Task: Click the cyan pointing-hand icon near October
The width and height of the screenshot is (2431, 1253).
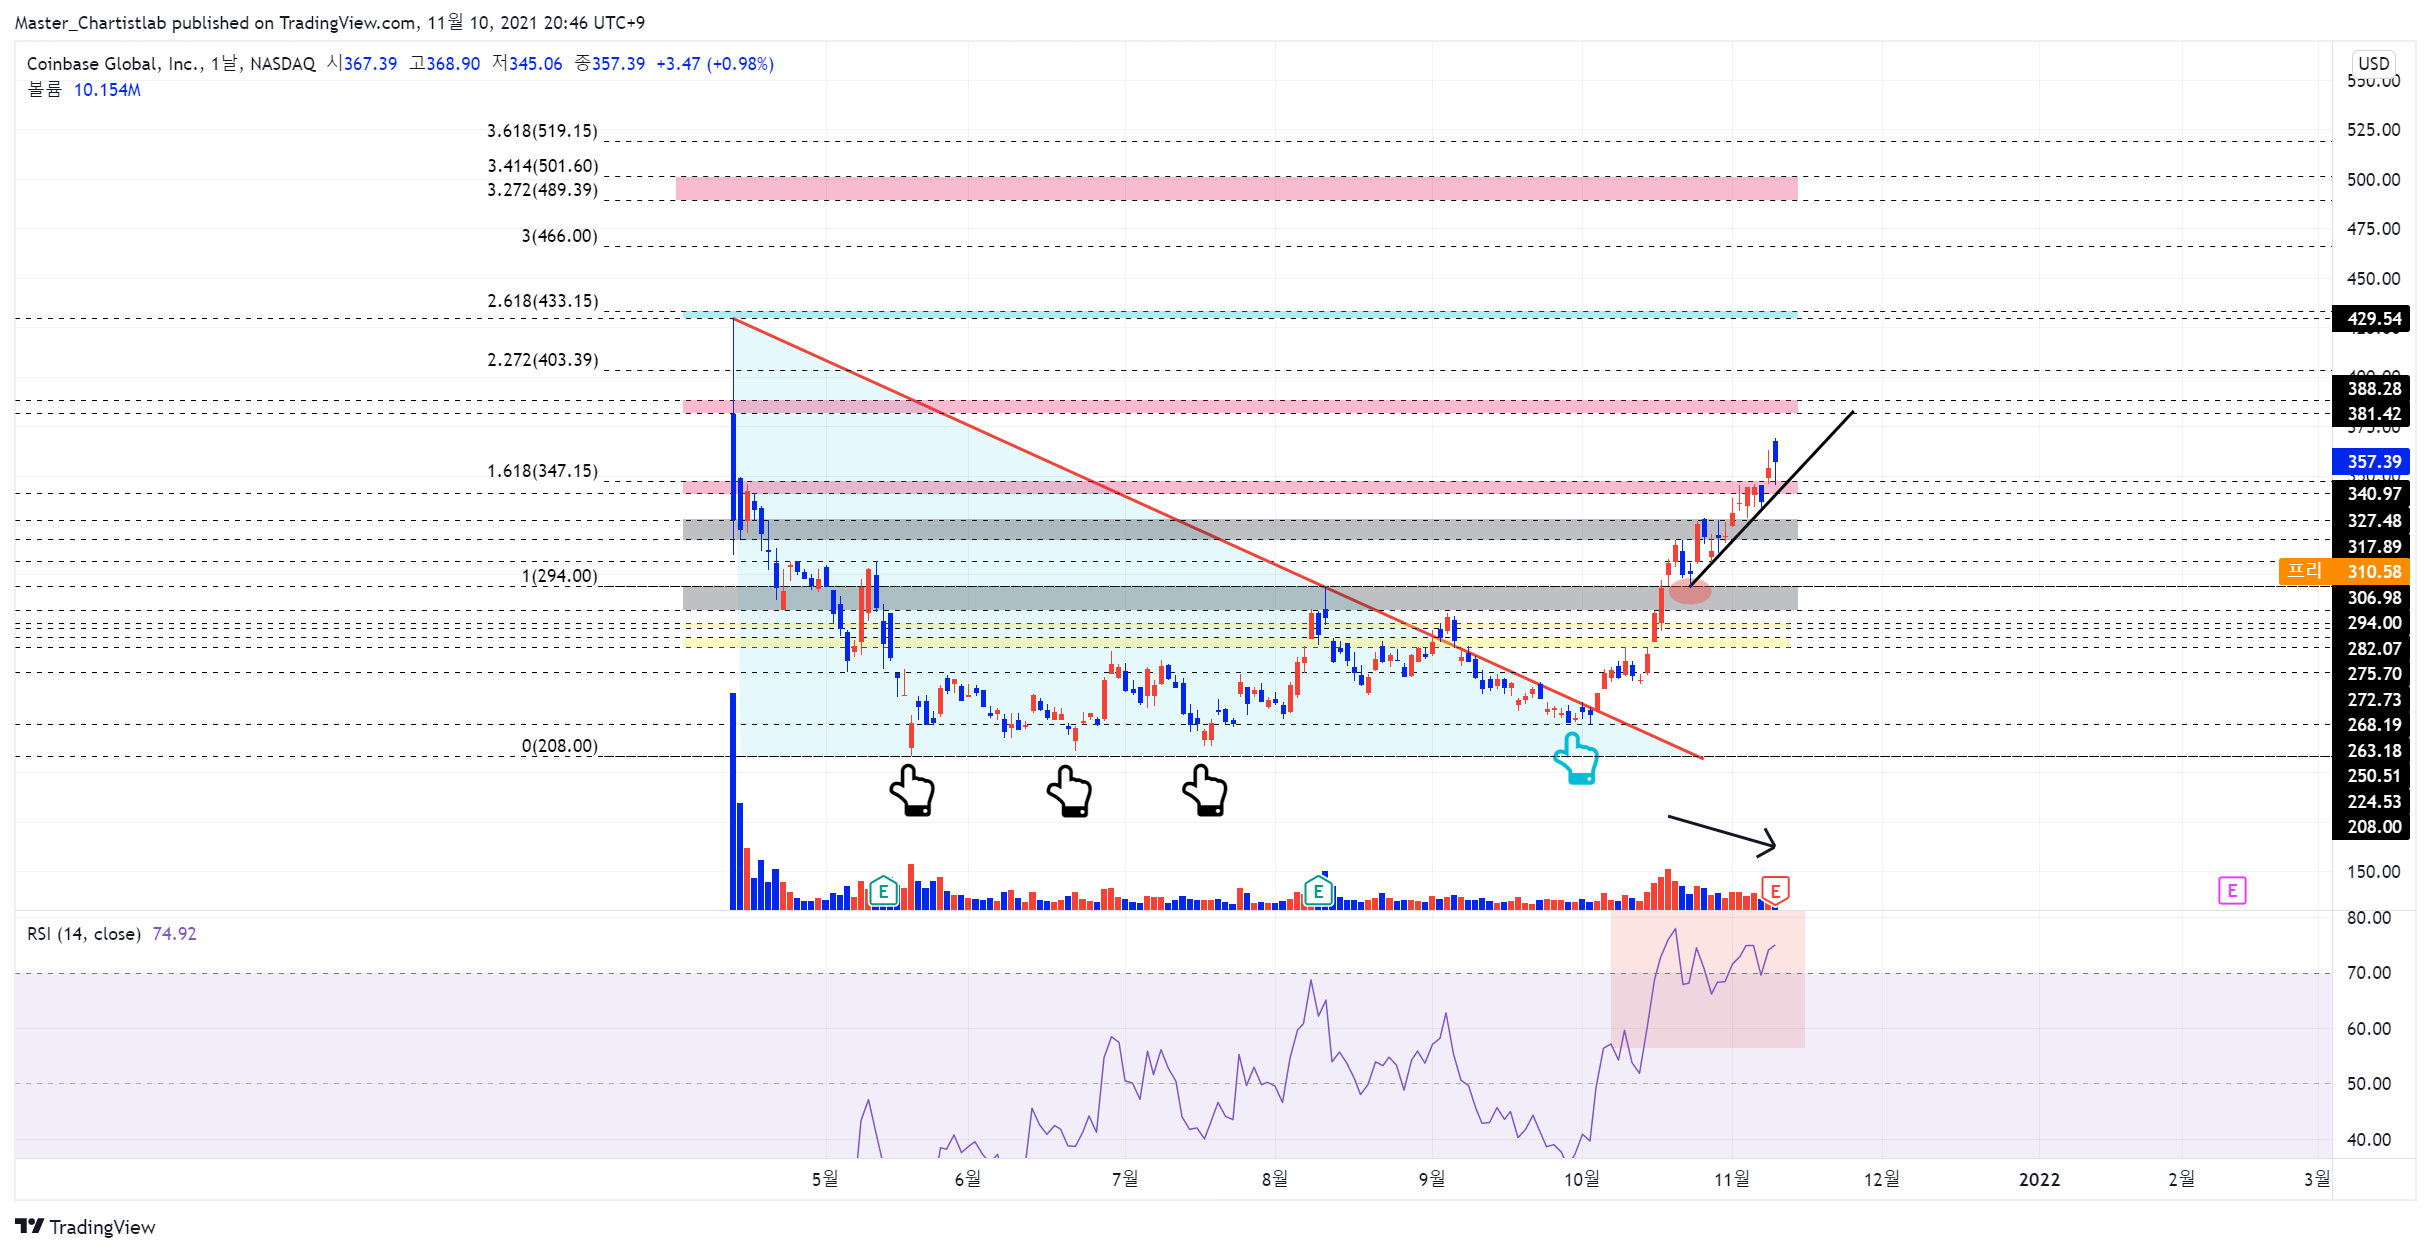Action: click(x=1577, y=758)
